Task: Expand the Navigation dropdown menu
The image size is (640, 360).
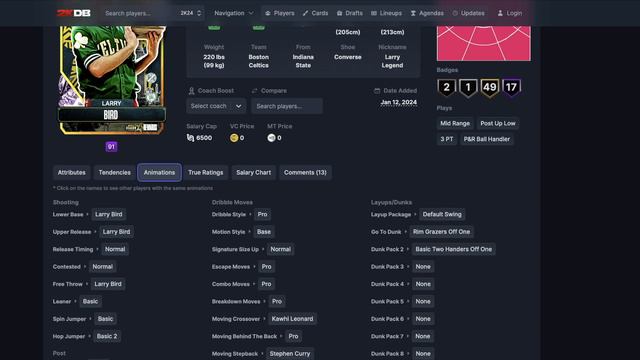Action: (x=234, y=13)
